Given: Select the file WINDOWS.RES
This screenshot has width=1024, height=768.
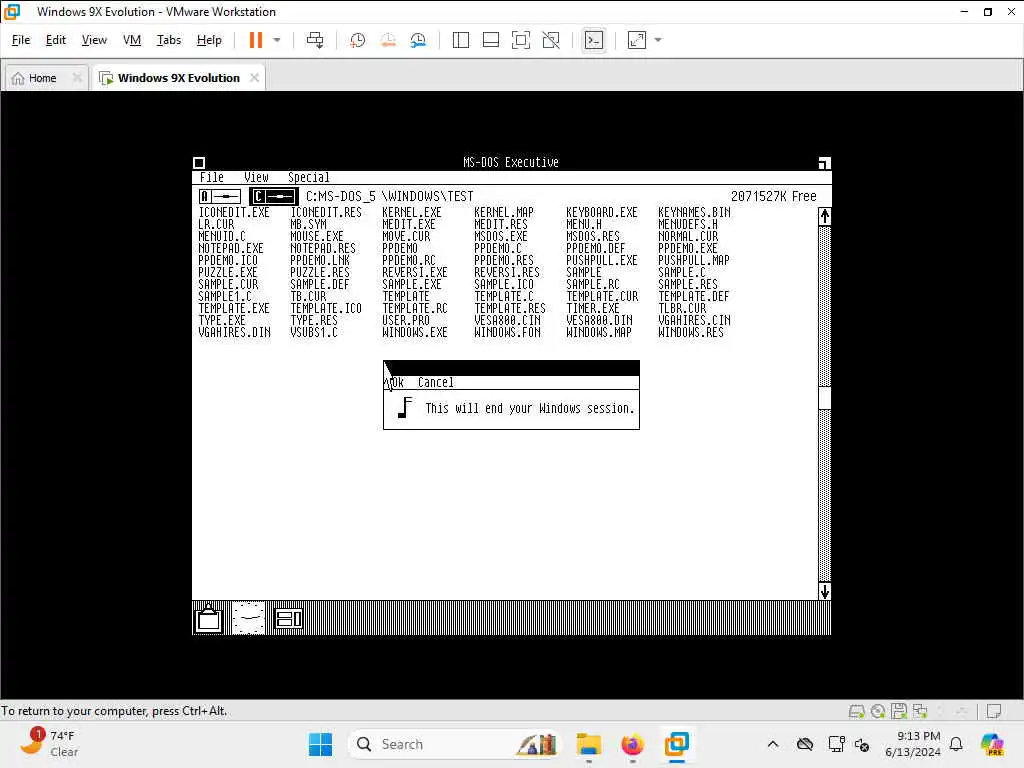Looking at the screenshot, I should pyautogui.click(x=691, y=332).
